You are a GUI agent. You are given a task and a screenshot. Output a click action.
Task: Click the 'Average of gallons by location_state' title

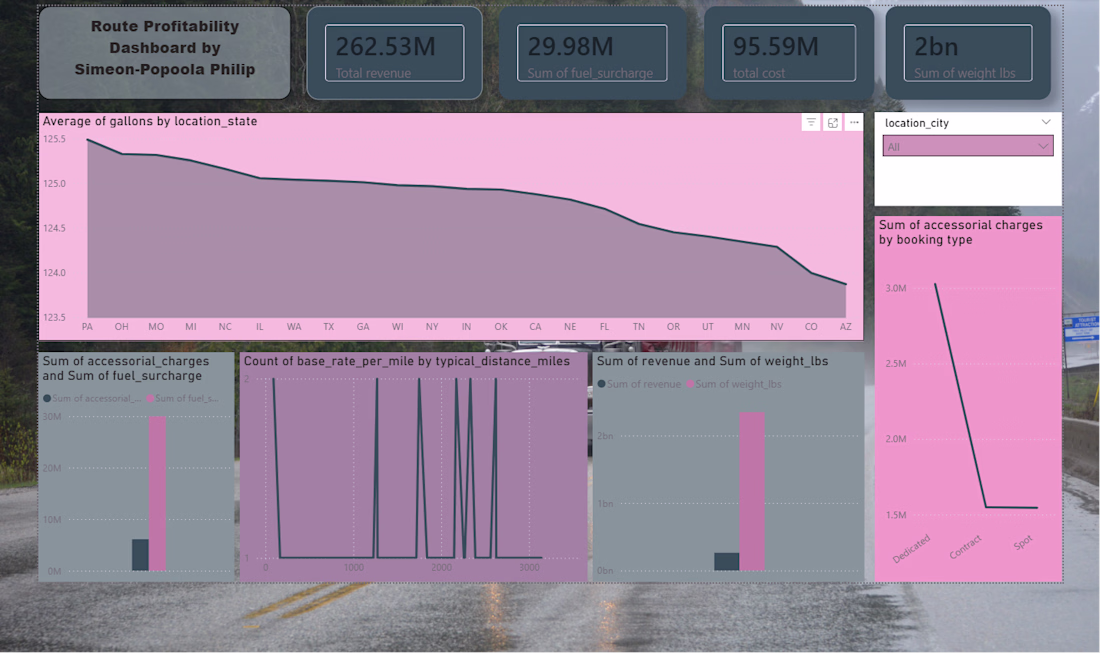(150, 121)
